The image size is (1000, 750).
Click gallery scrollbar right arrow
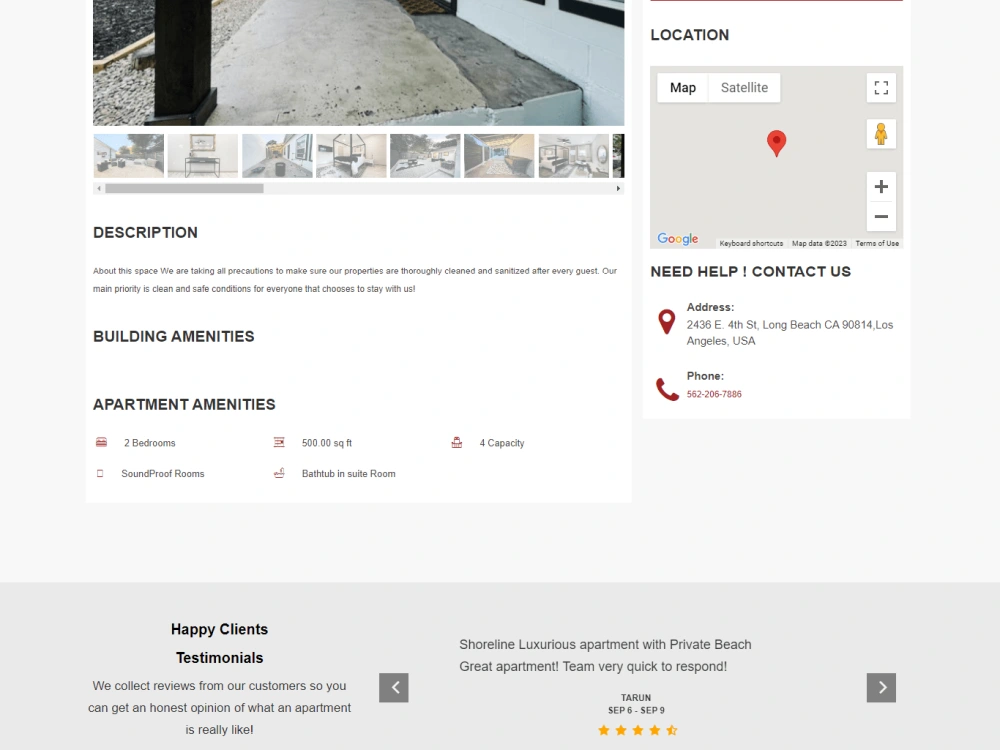[618, 188]
